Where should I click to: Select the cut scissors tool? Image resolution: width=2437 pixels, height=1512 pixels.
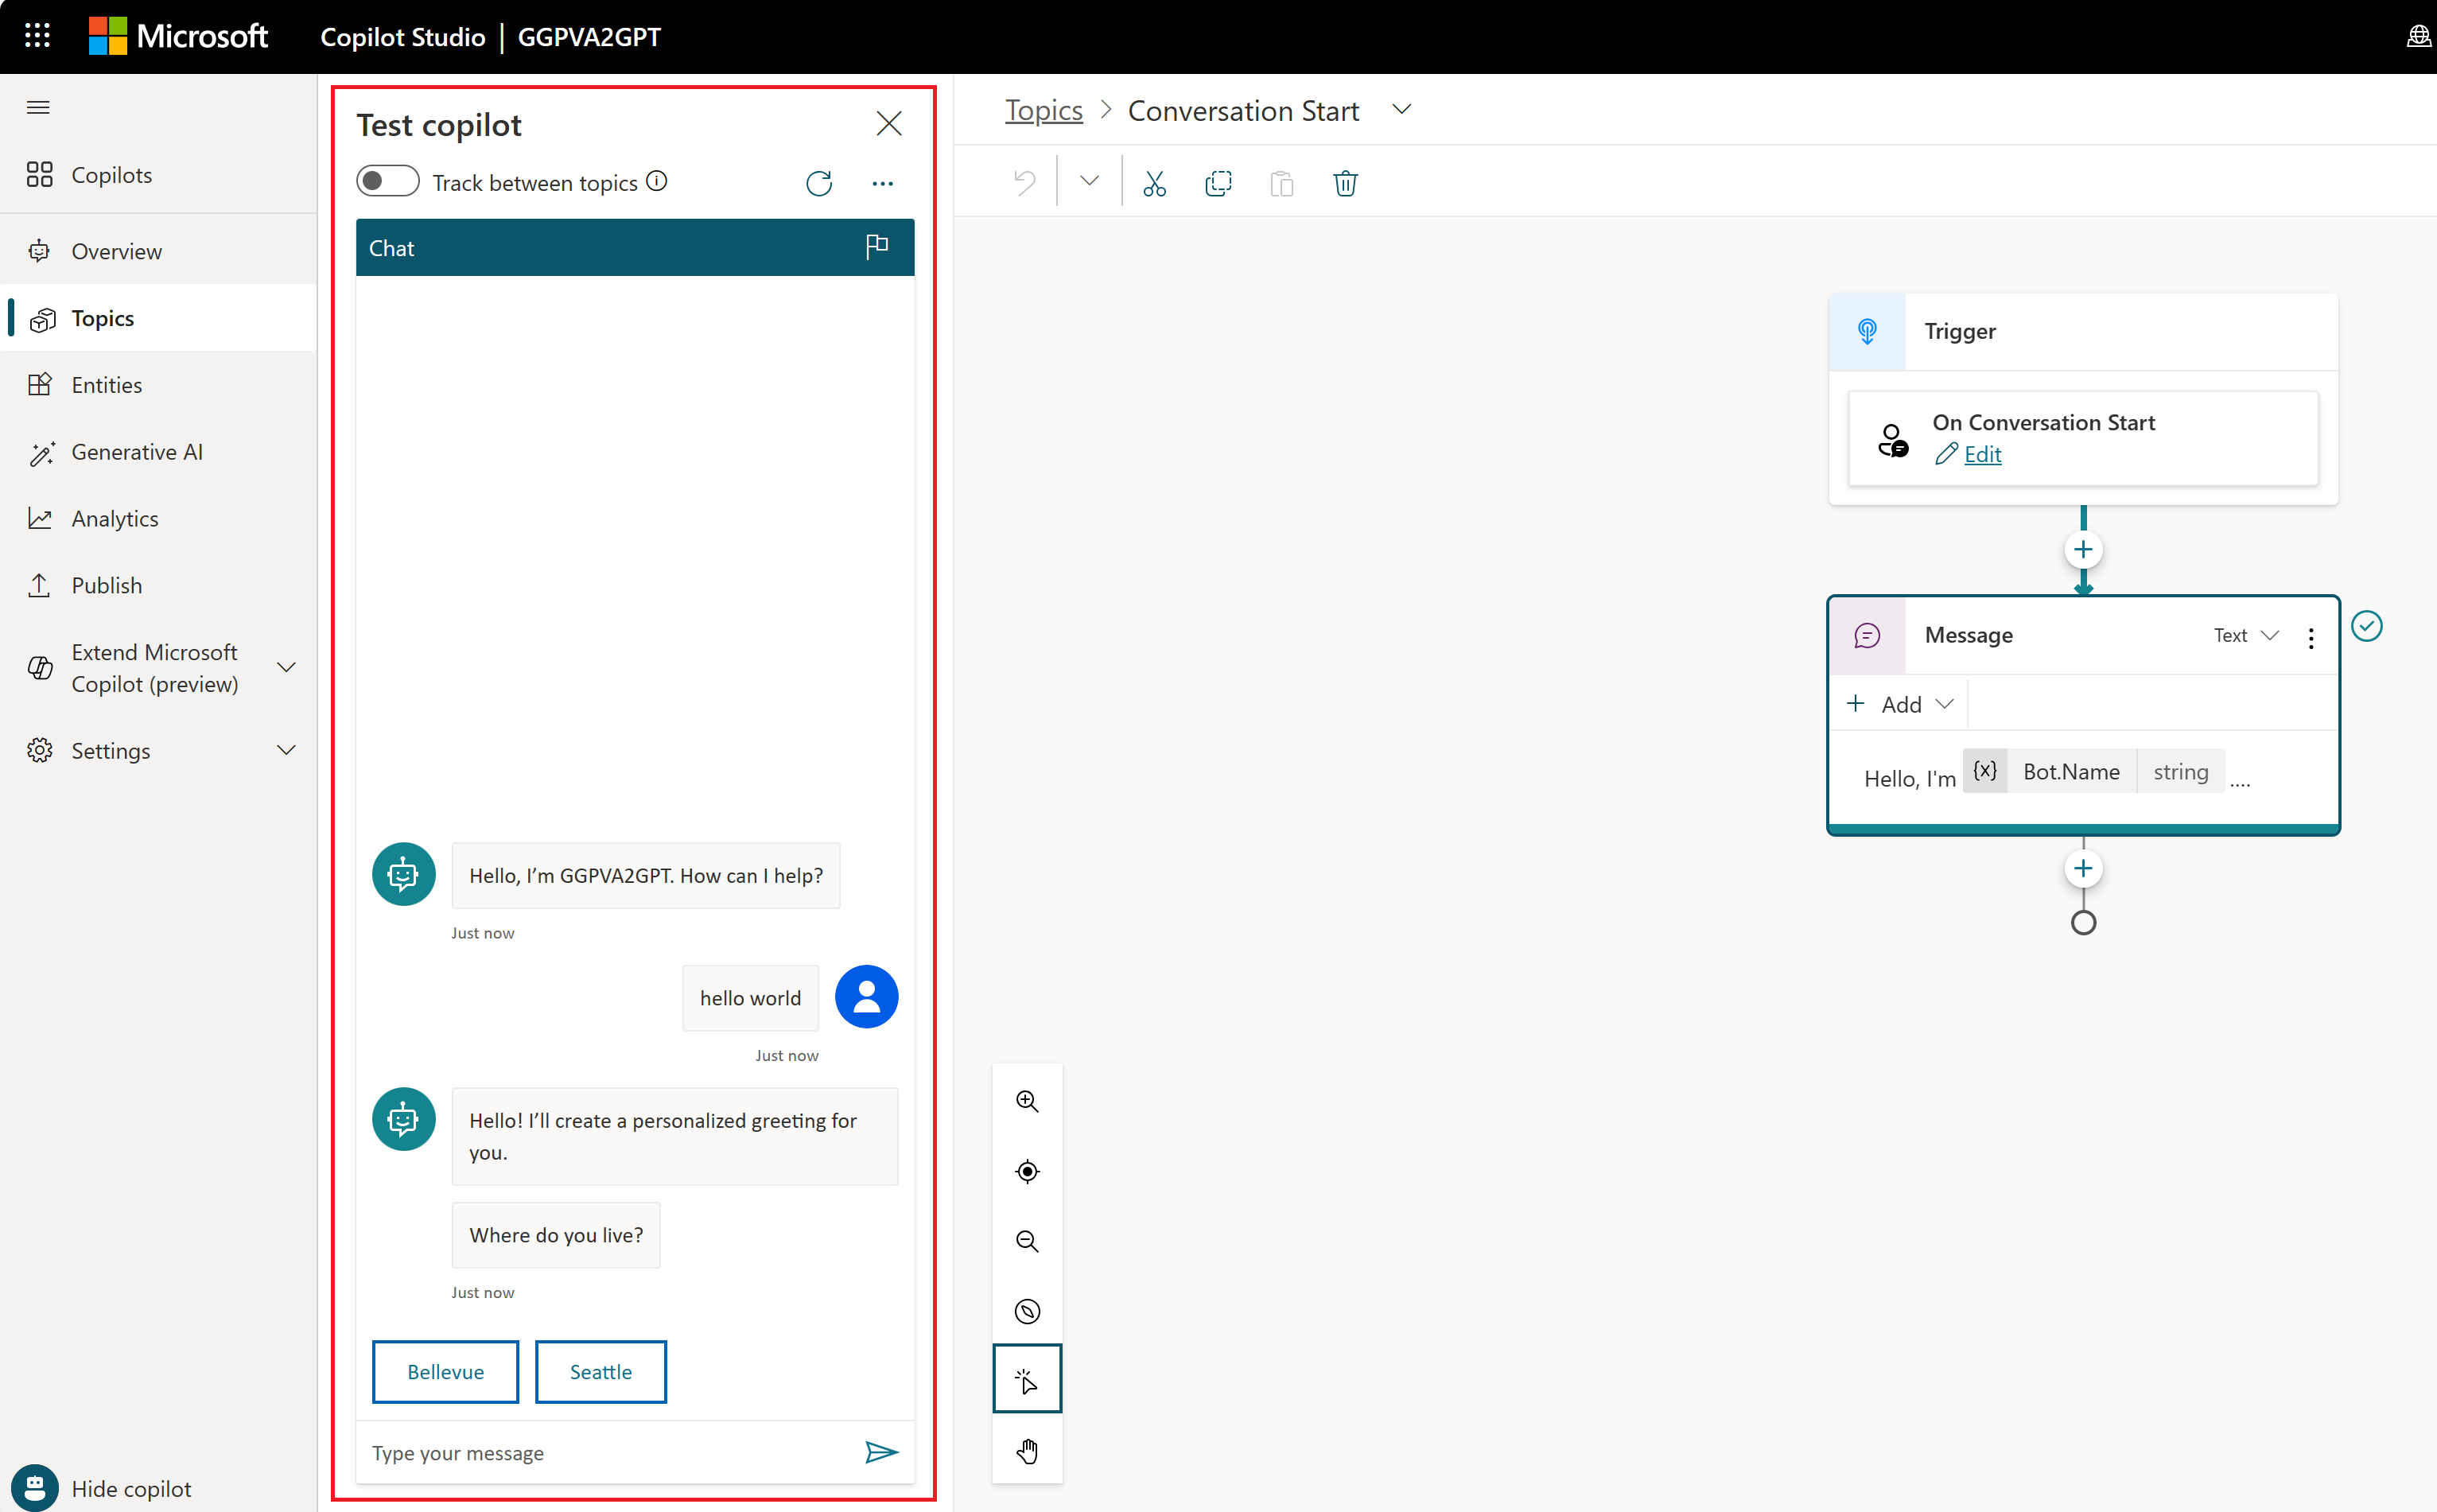[1153, 183]
